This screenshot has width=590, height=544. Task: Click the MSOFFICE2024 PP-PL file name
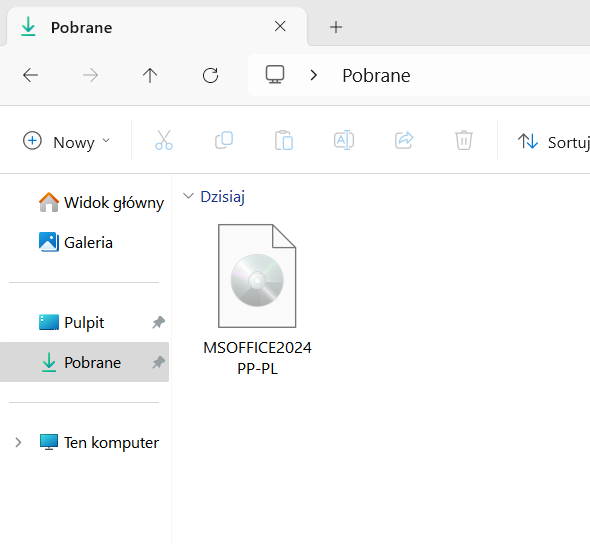257,358
